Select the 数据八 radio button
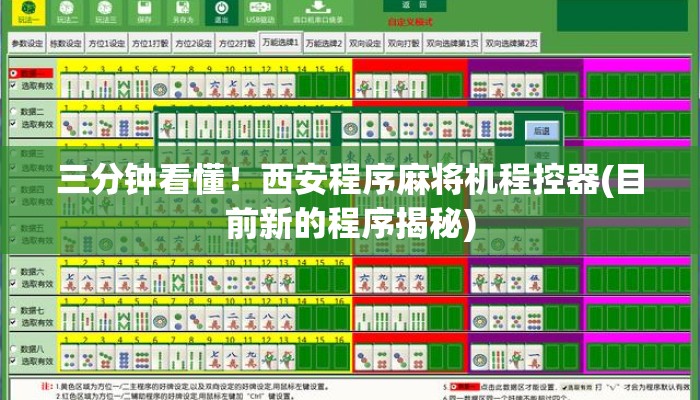The width and height of the screenshot is (700, 400). click(14, 349)
